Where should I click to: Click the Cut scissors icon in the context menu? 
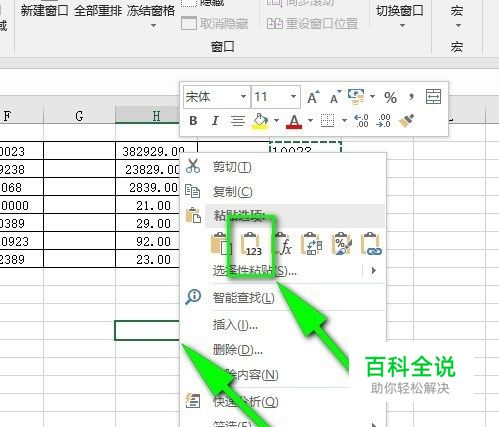pyautogui.click(x=193, y=166)
